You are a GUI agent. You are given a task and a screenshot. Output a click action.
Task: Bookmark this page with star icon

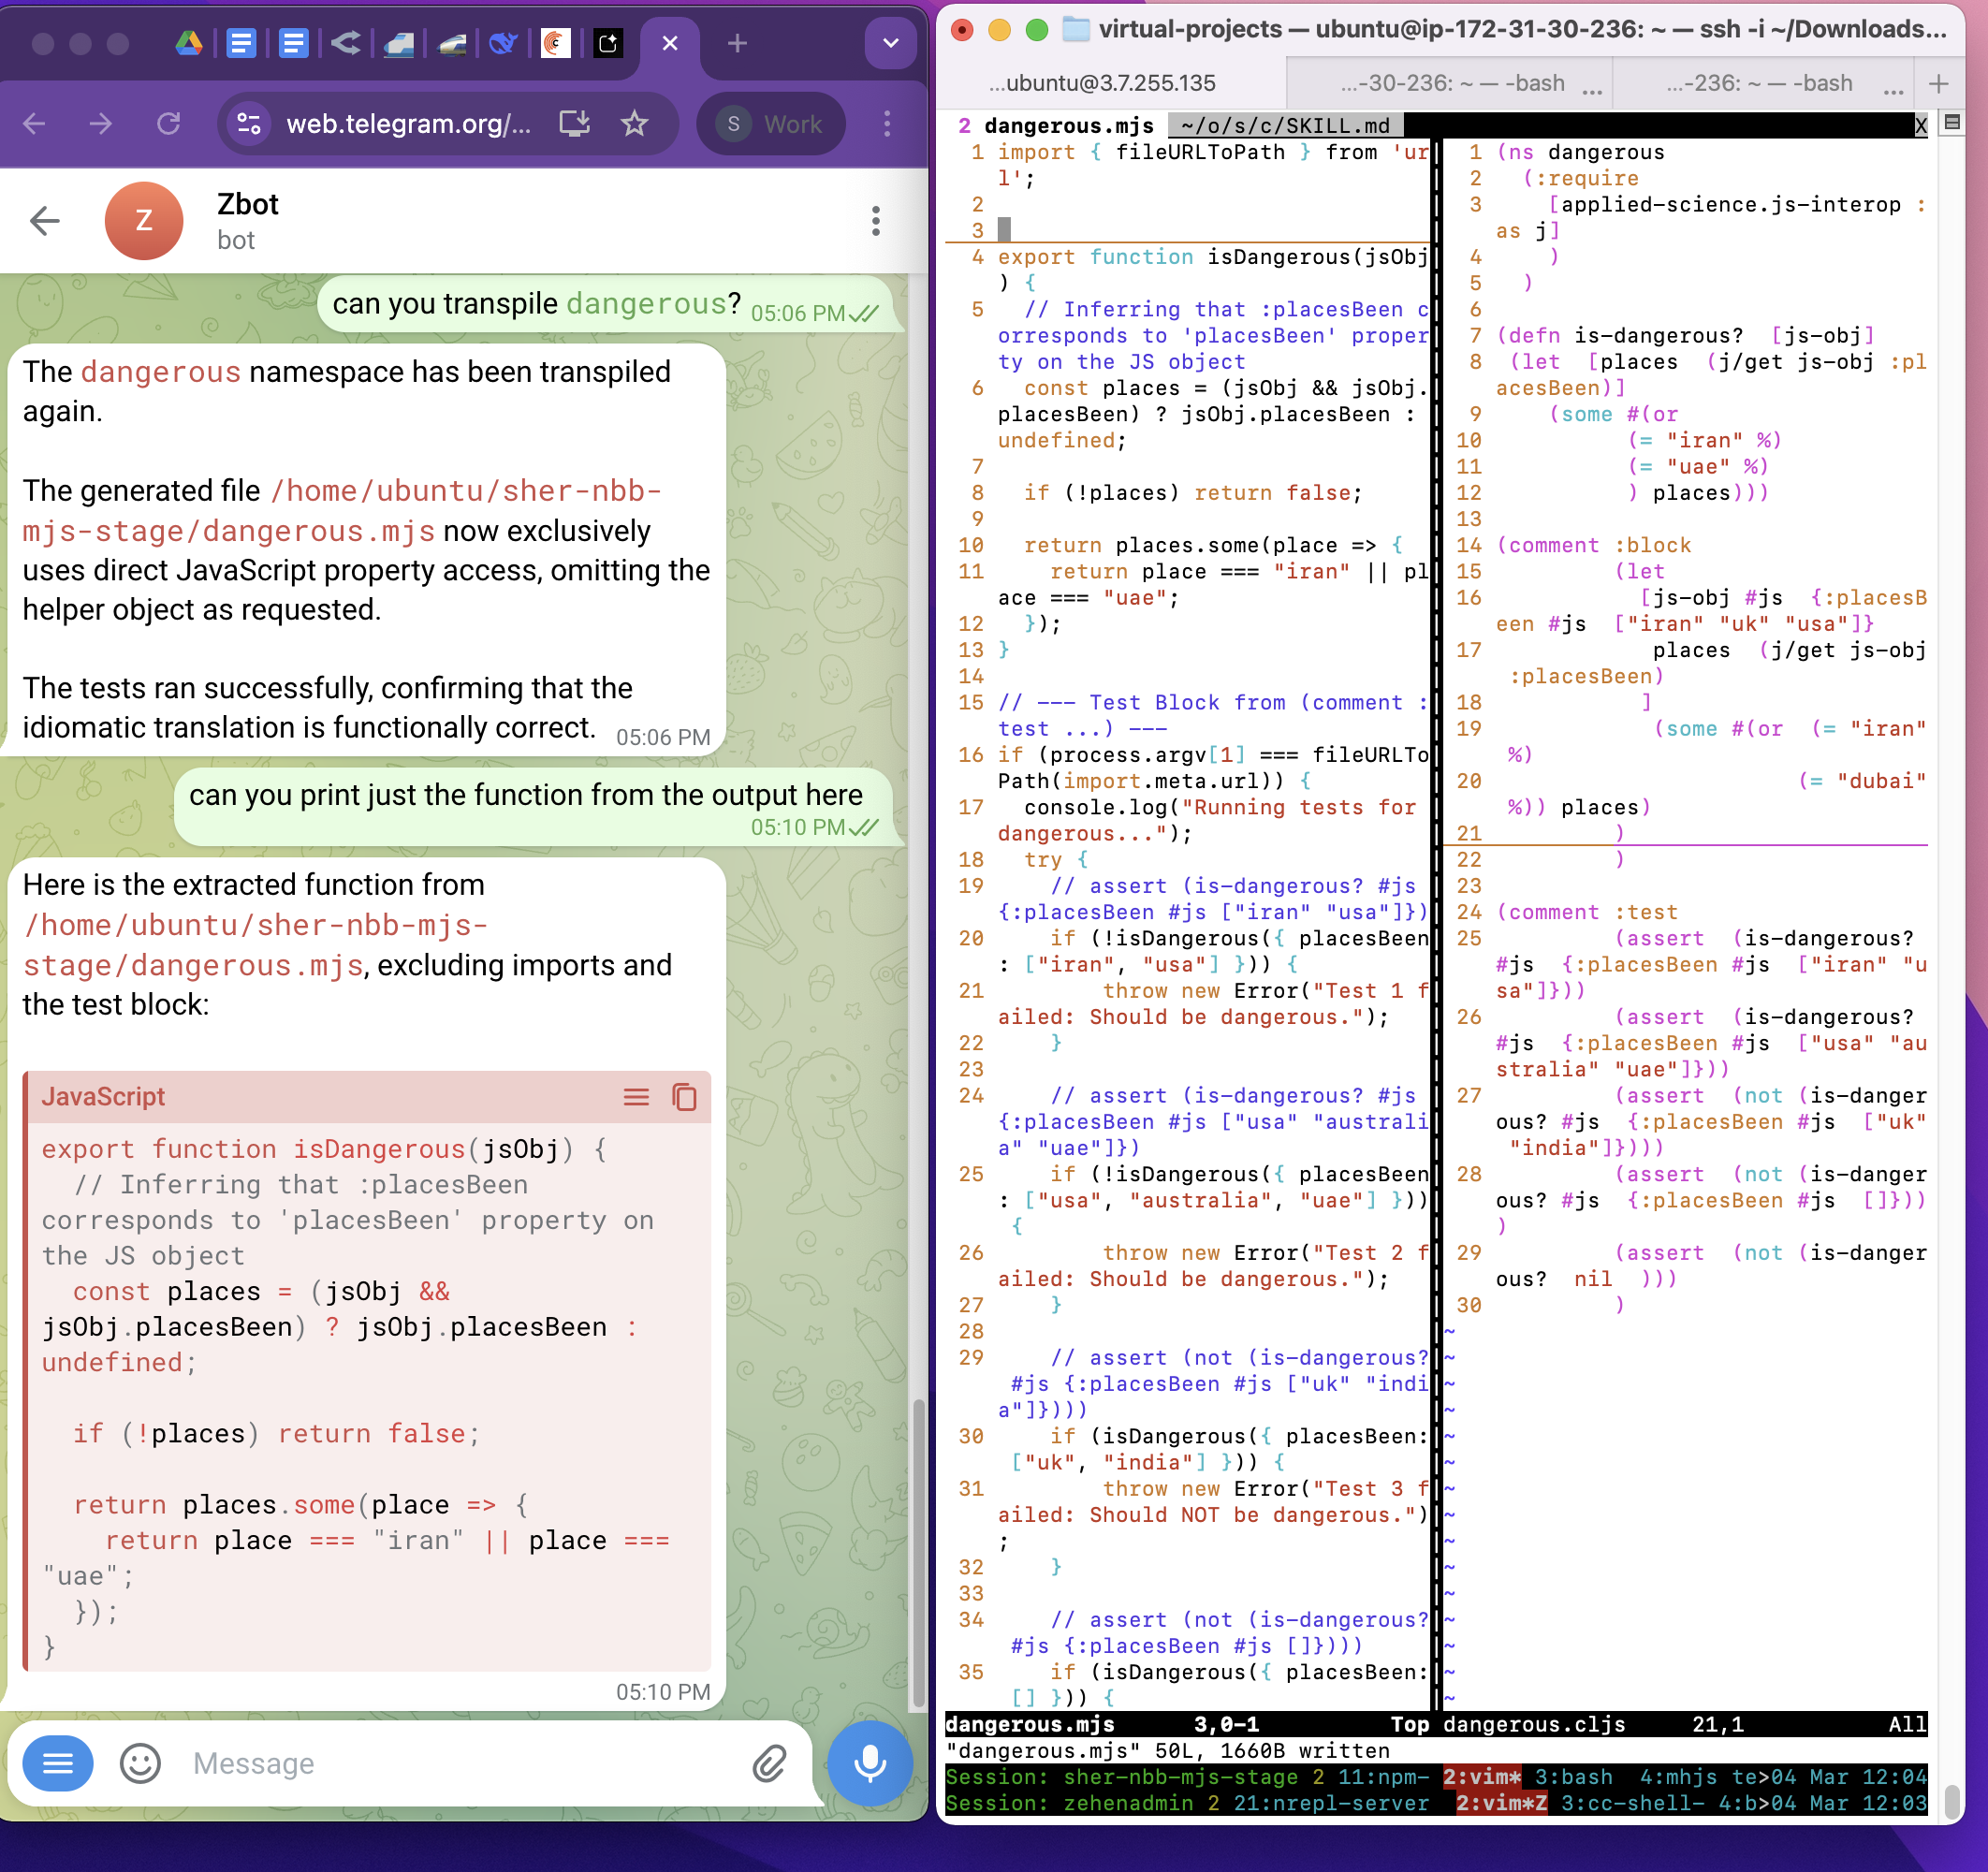pyautogui.click(x=635, y=124)
